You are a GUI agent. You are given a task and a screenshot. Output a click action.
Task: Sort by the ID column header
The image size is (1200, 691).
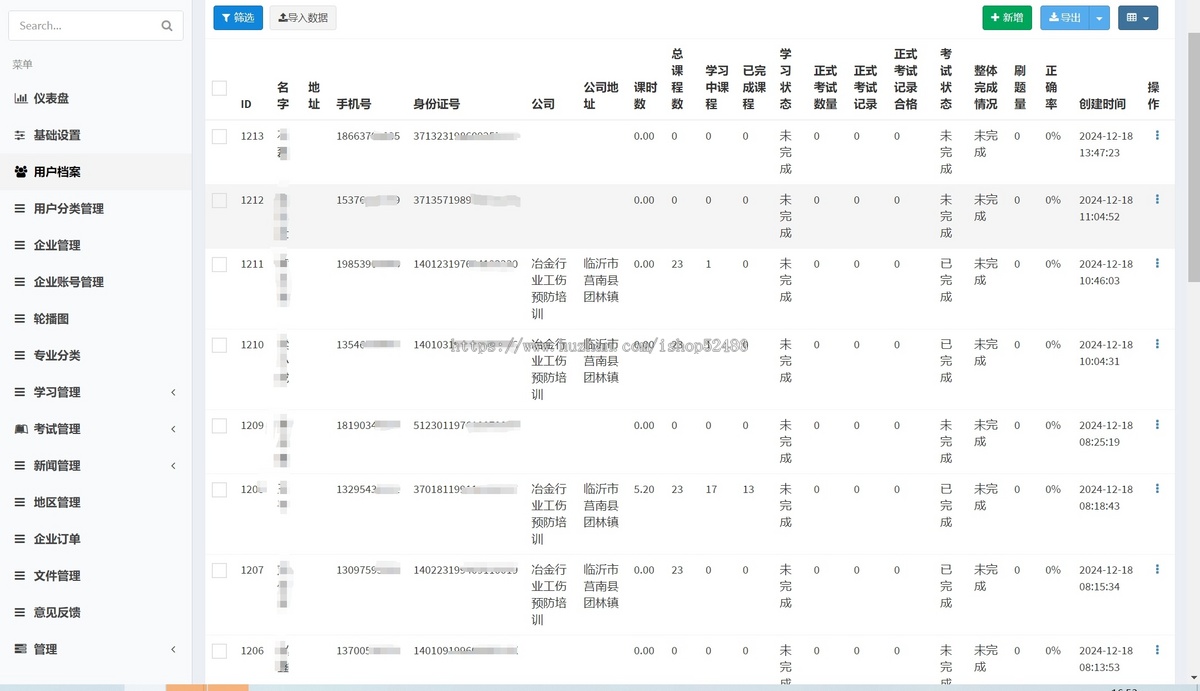click(x=246, y=104)
